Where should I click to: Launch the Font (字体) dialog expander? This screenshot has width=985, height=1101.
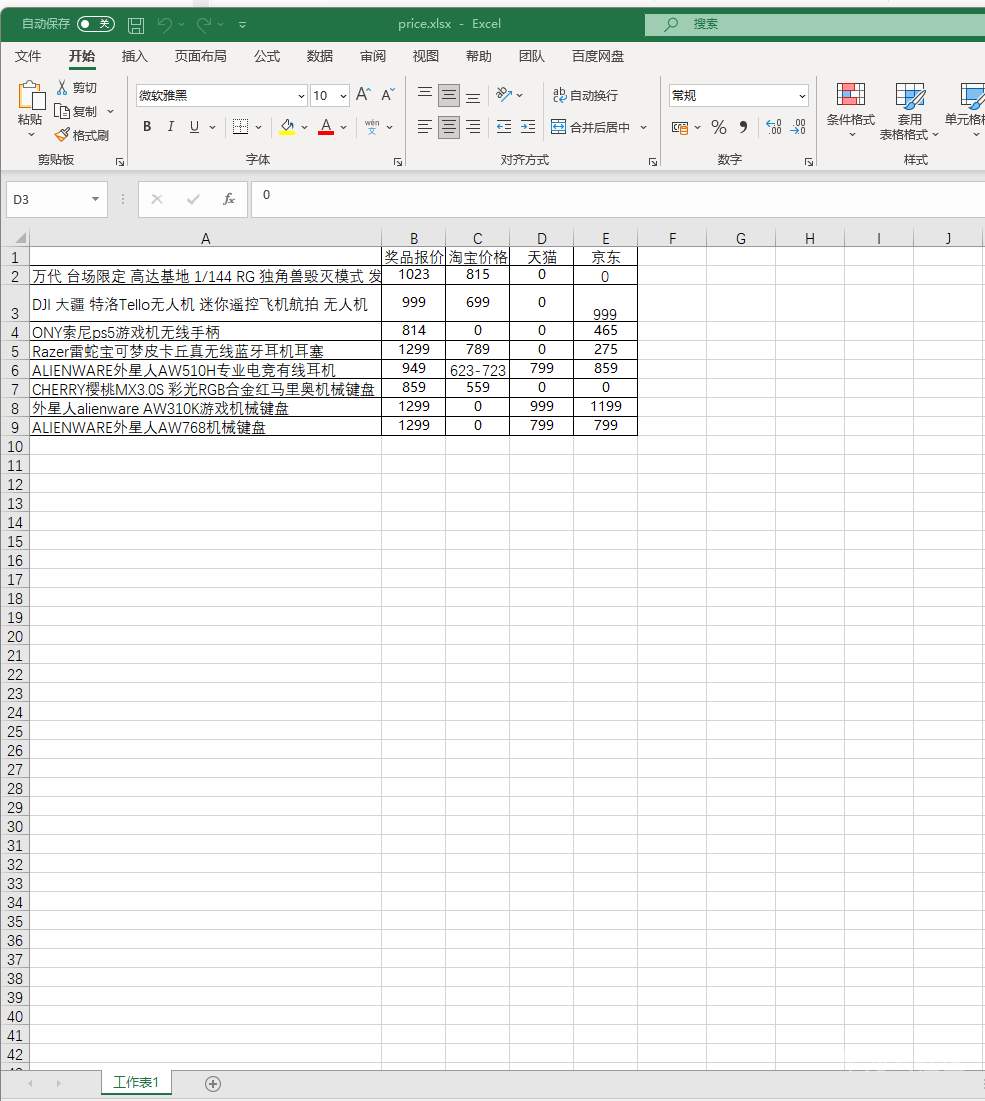tap(398, 161)
